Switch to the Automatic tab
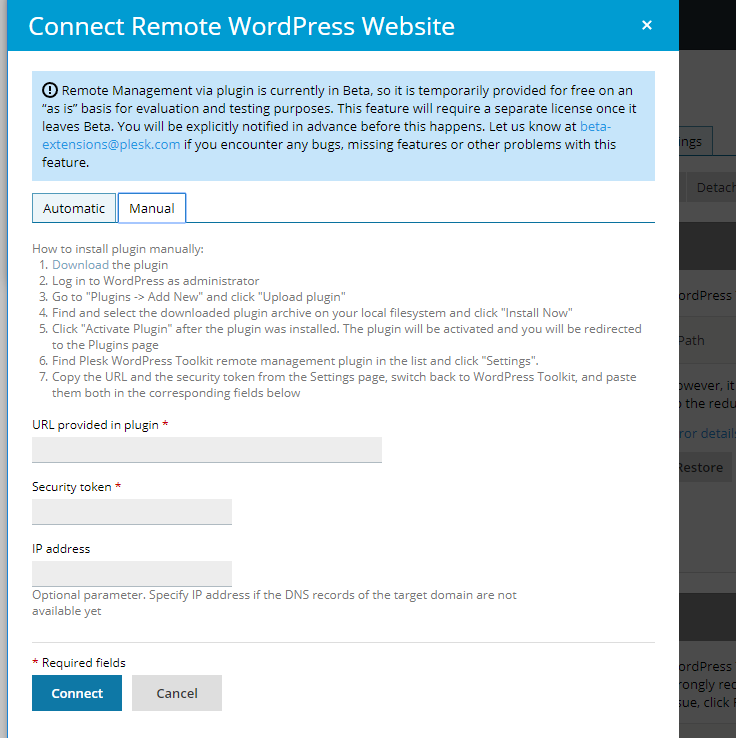736x738 pixels. click(74, 208)
